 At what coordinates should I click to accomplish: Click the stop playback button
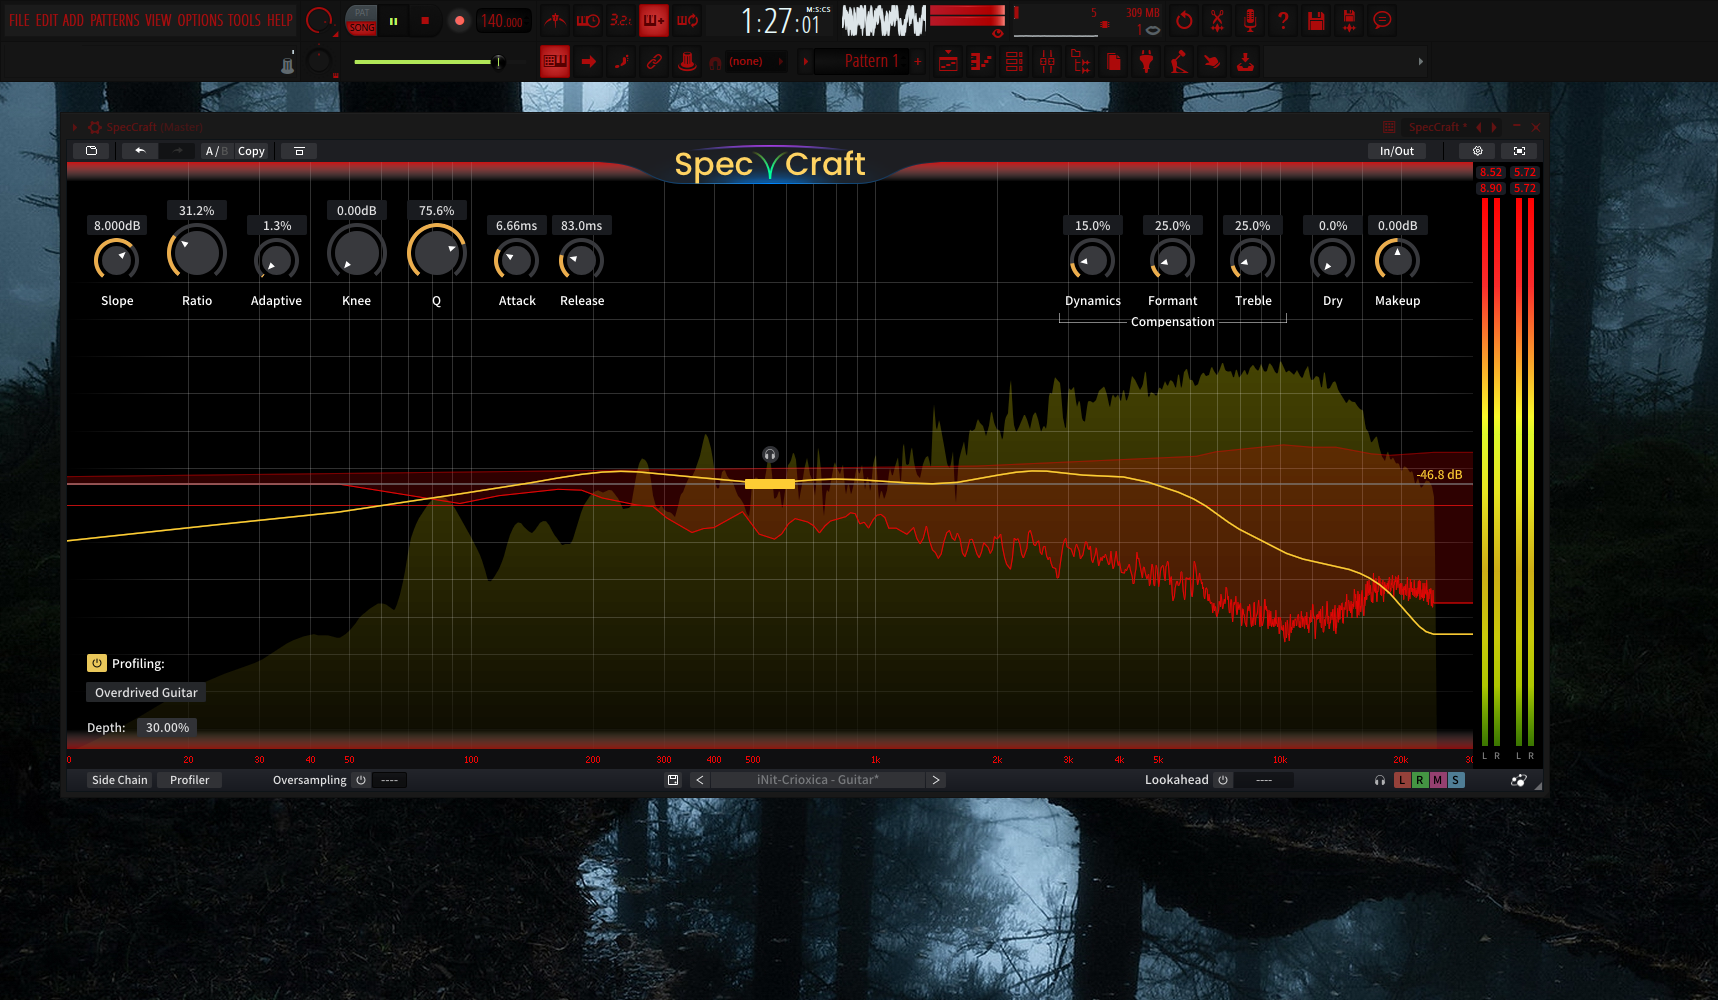[x=425, y=20]
